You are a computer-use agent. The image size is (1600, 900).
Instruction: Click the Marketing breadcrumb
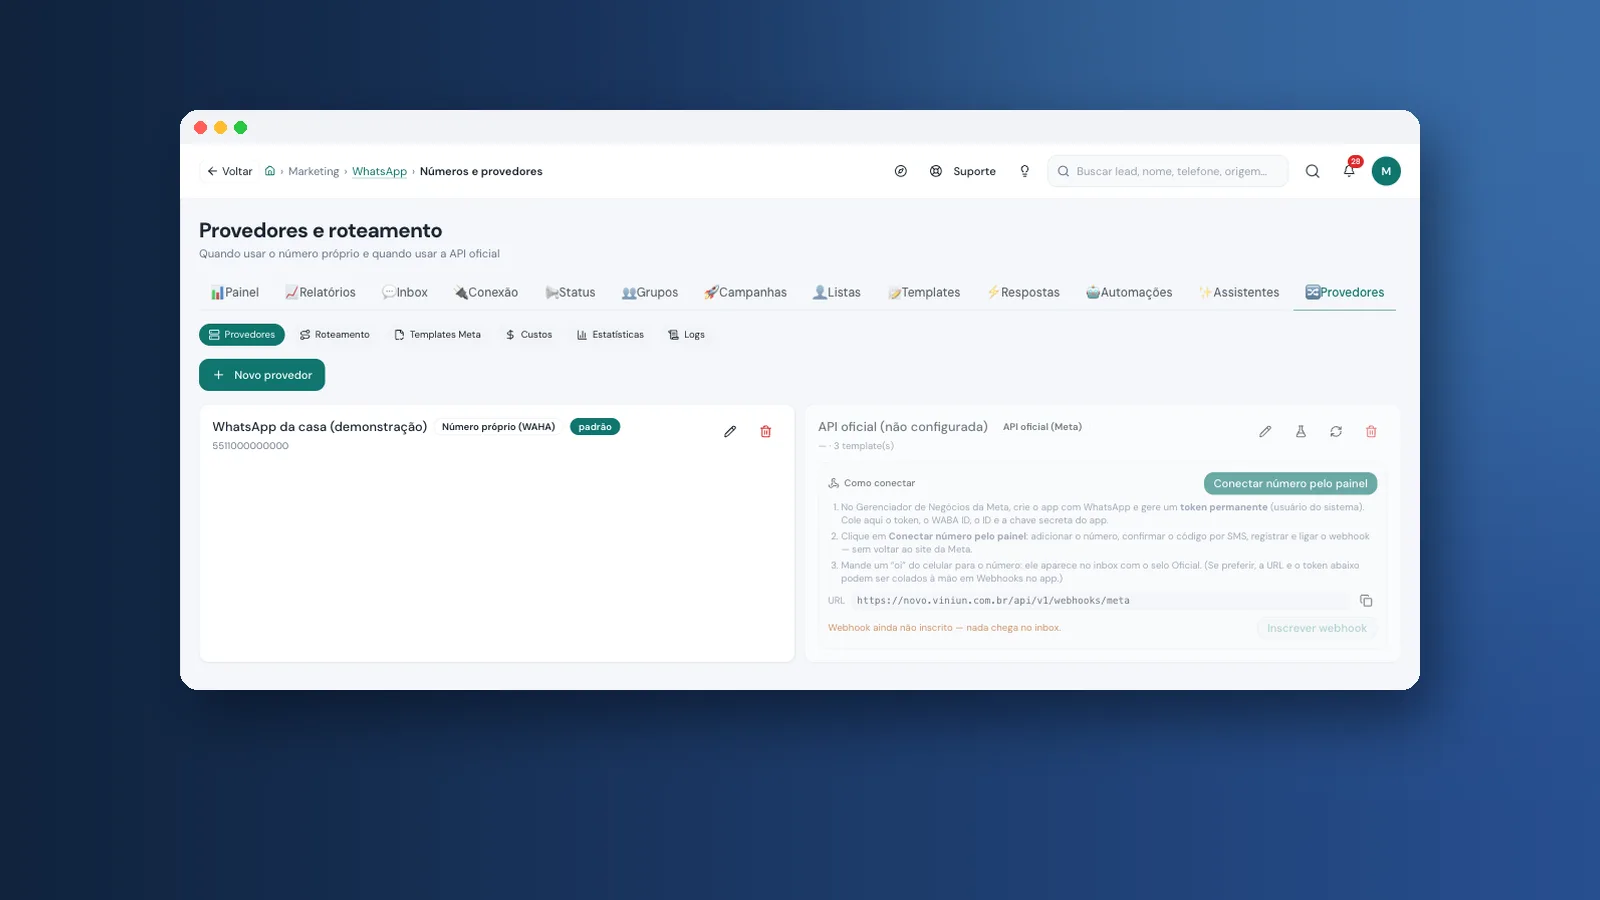click(x=314, y=171)
